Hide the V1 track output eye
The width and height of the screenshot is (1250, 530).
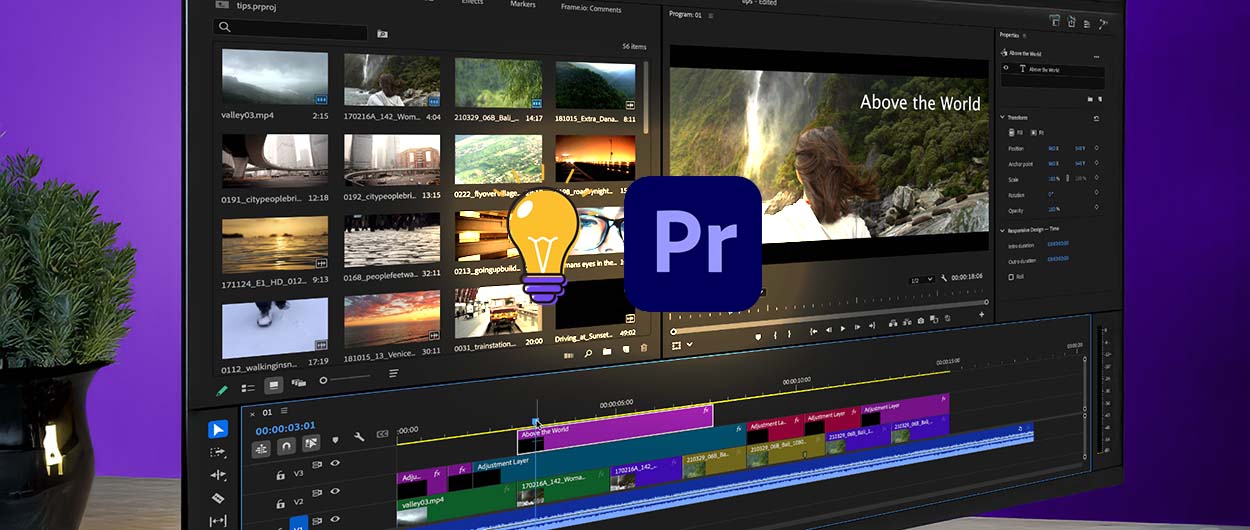[335, 519]
